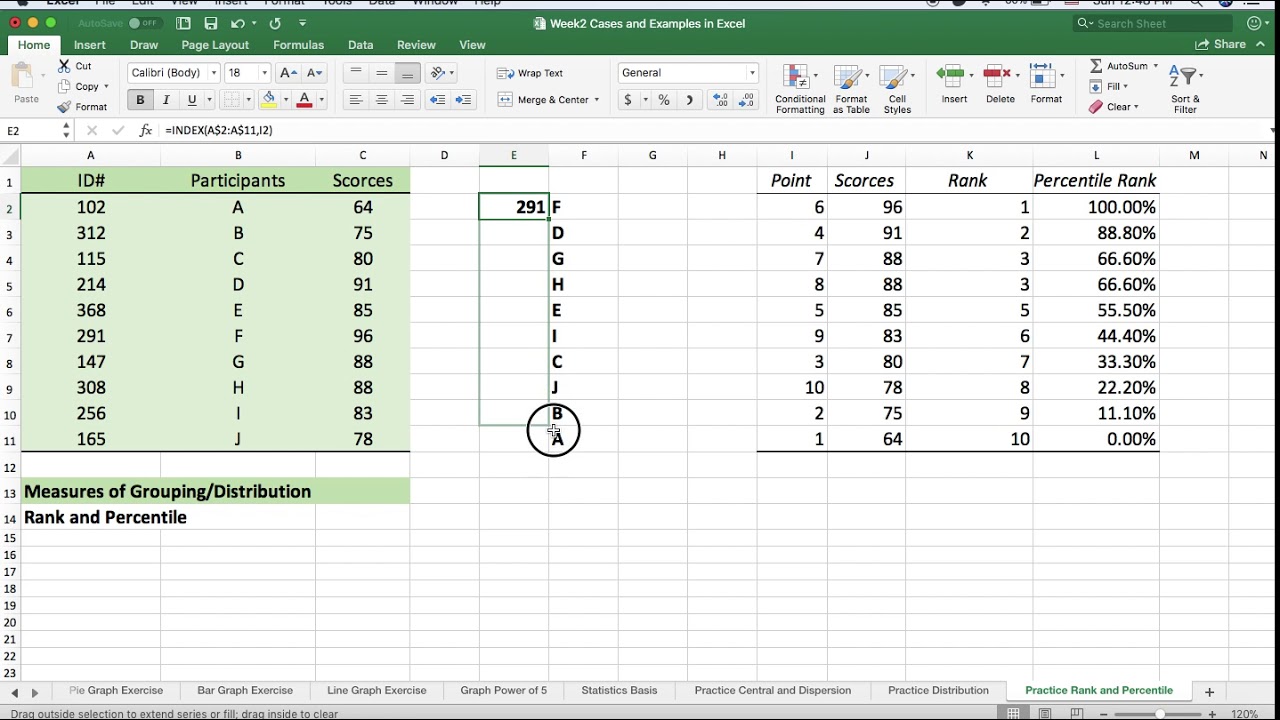
Task: Open the Merge & Center dropdown arrow
Action: tap(597, 100)
